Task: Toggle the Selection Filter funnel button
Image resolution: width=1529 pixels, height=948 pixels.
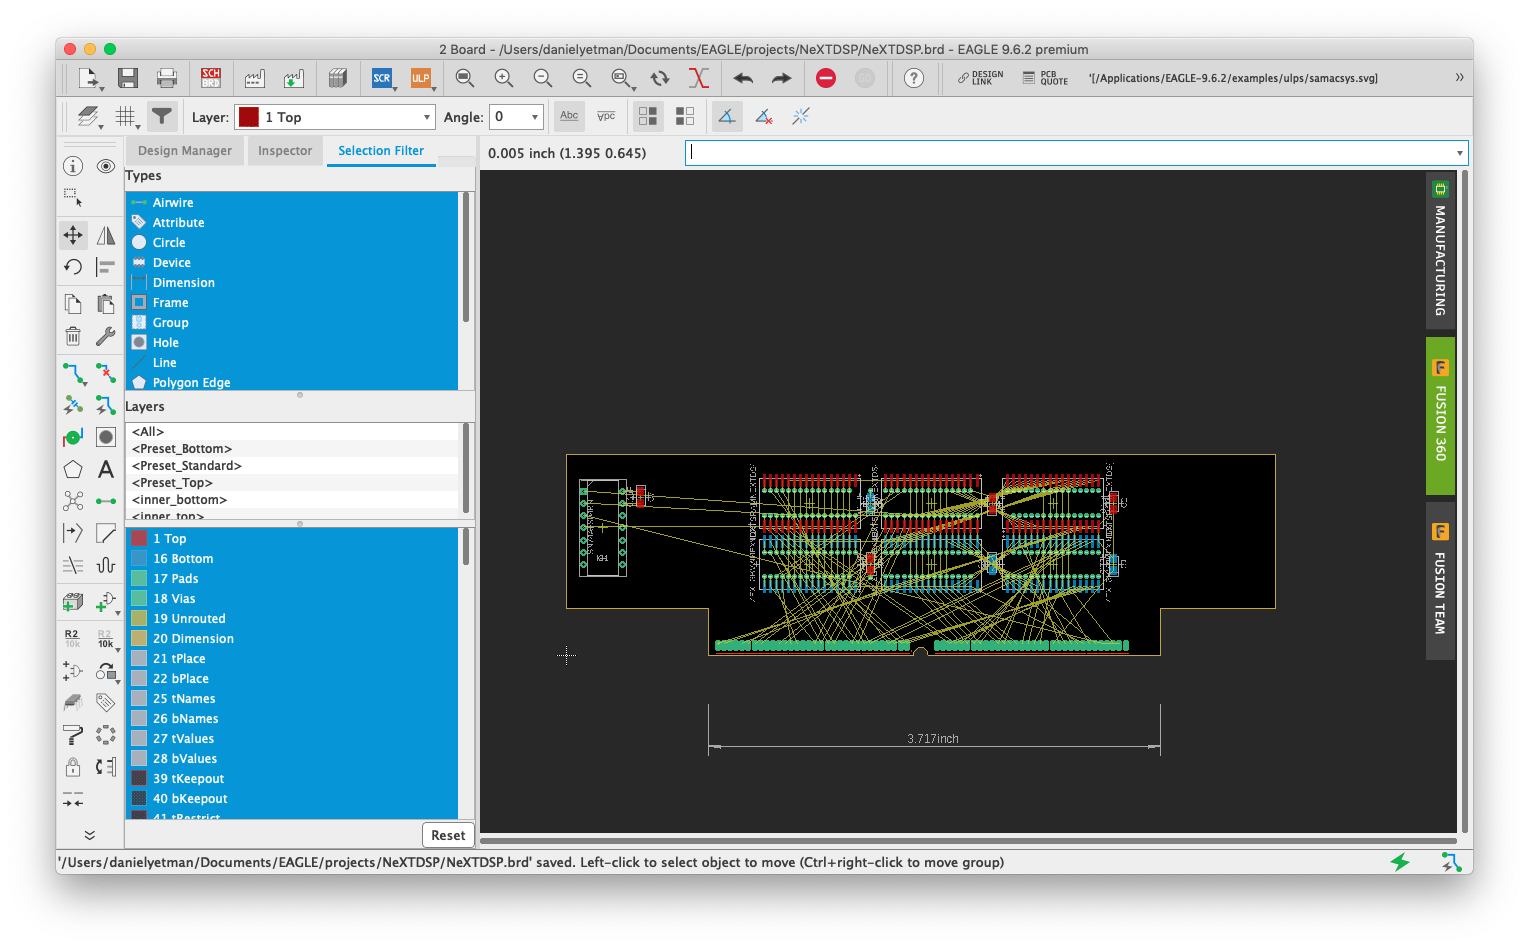Action: point(161,117)
